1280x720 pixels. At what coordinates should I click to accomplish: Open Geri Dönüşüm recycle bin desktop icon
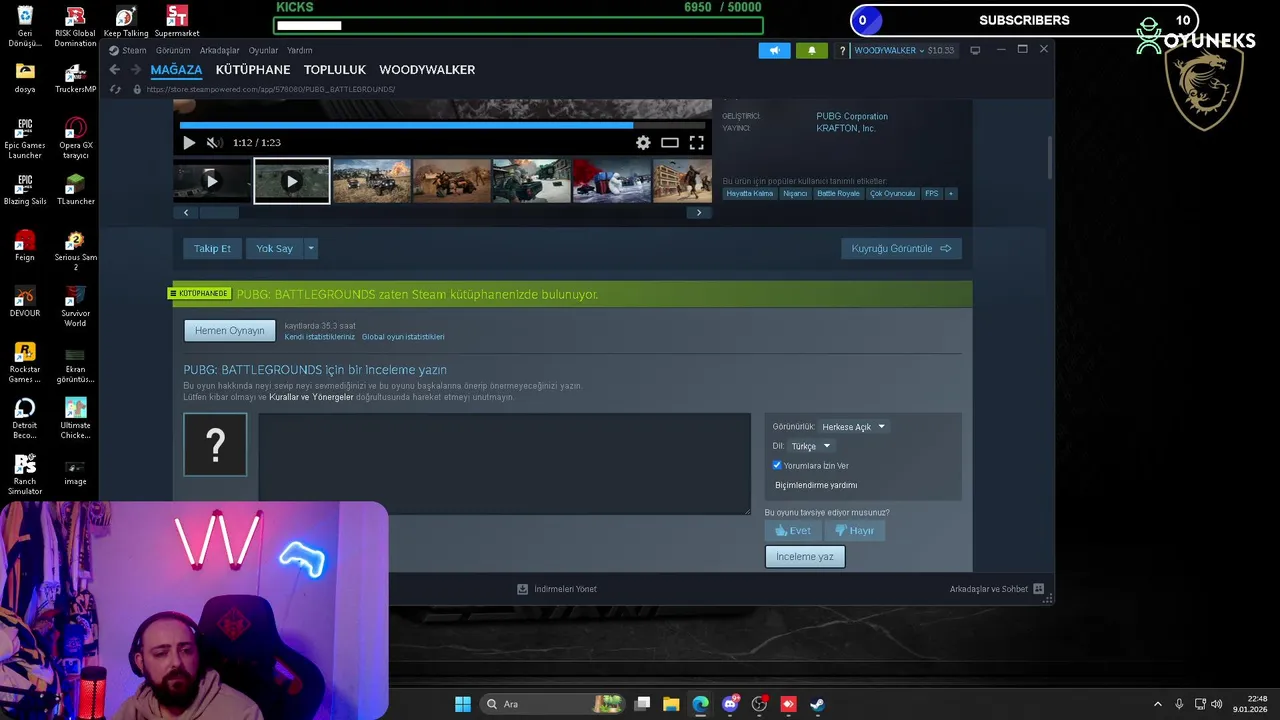pyautogui.click(x=25, y=26)
